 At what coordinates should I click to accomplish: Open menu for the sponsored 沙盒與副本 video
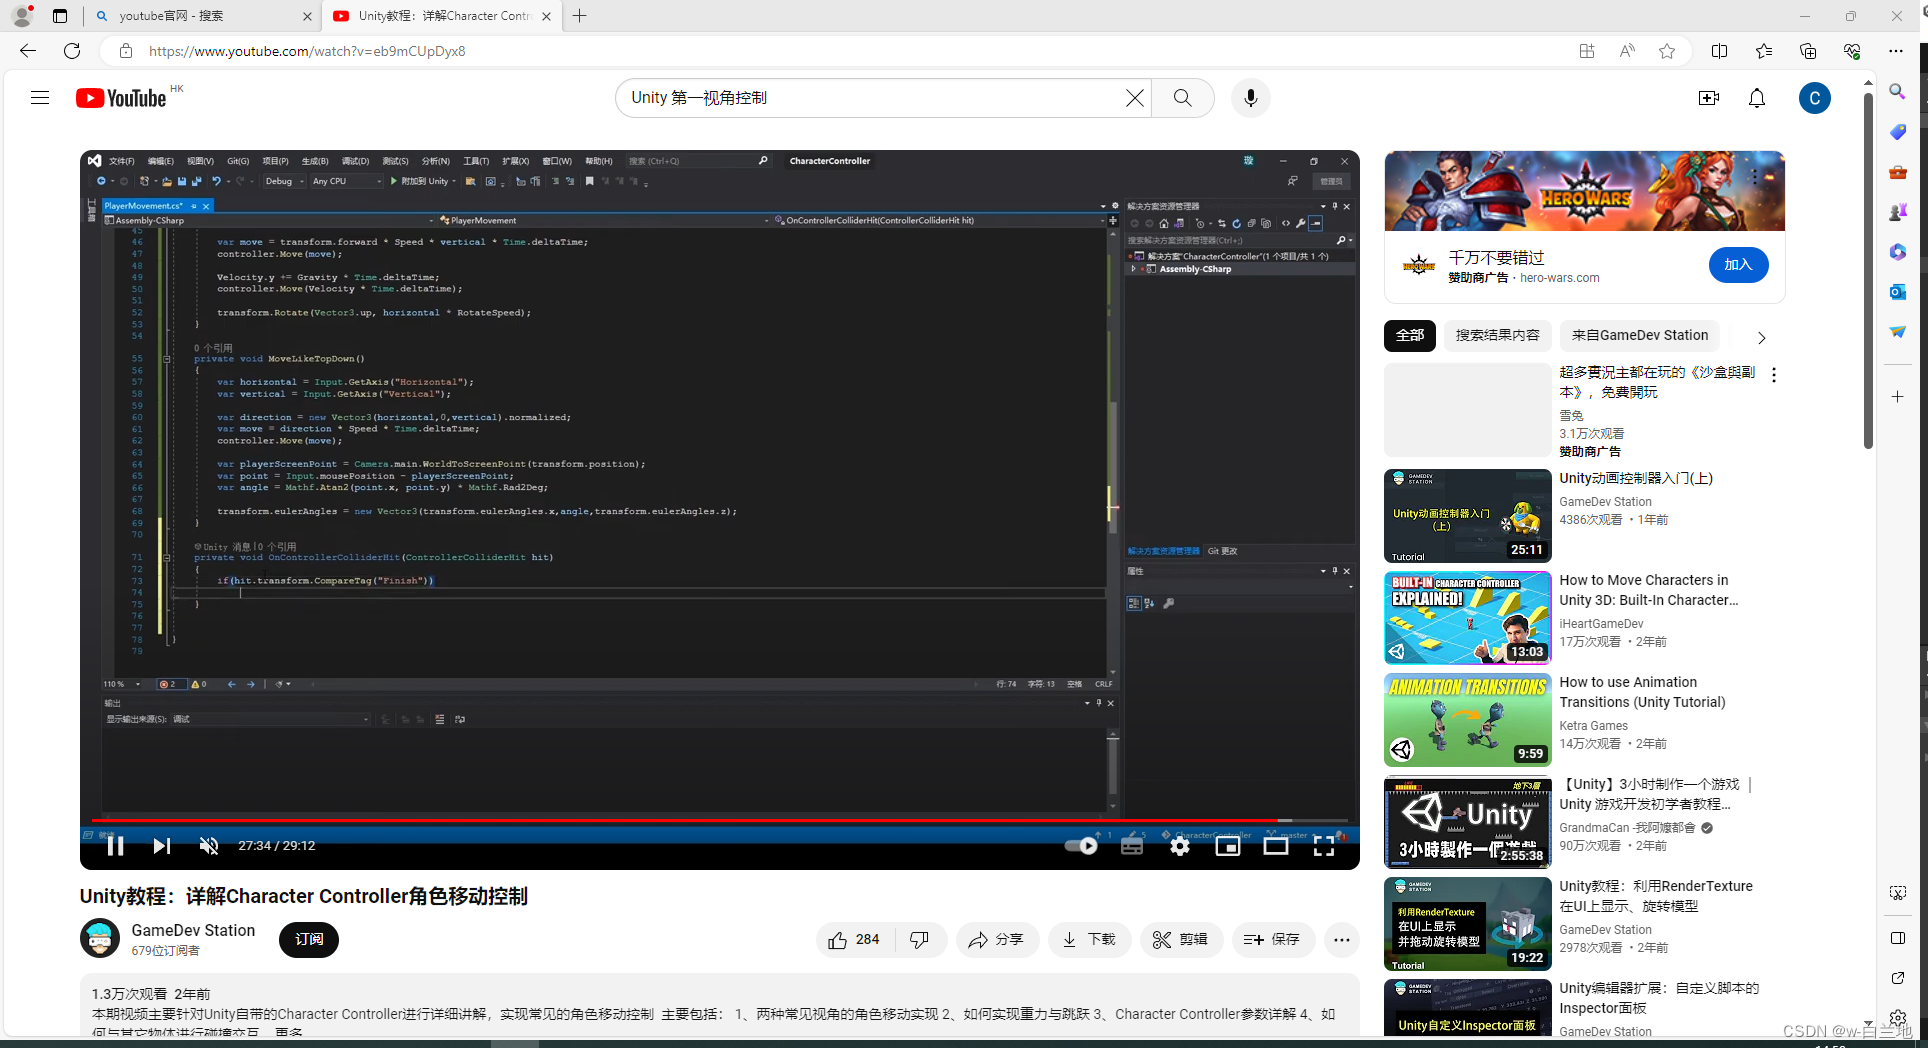(1773, 375)
